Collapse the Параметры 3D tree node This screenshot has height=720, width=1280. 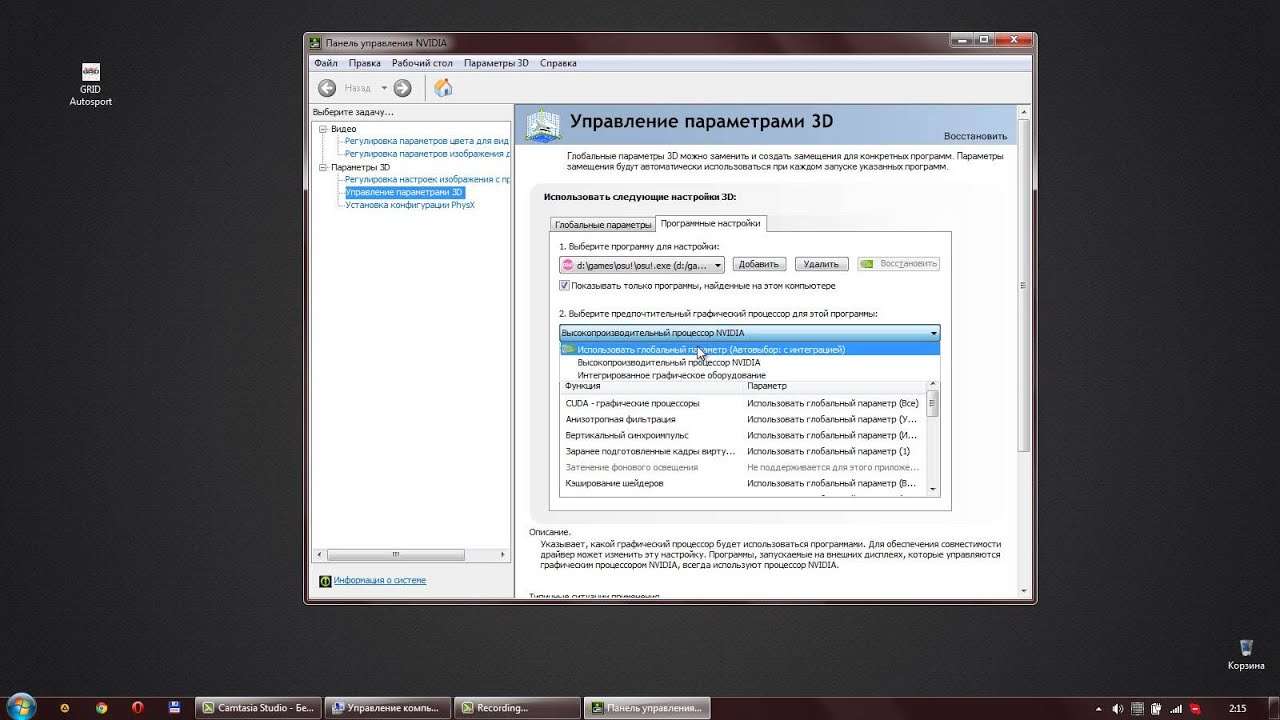tap(323, 167)
